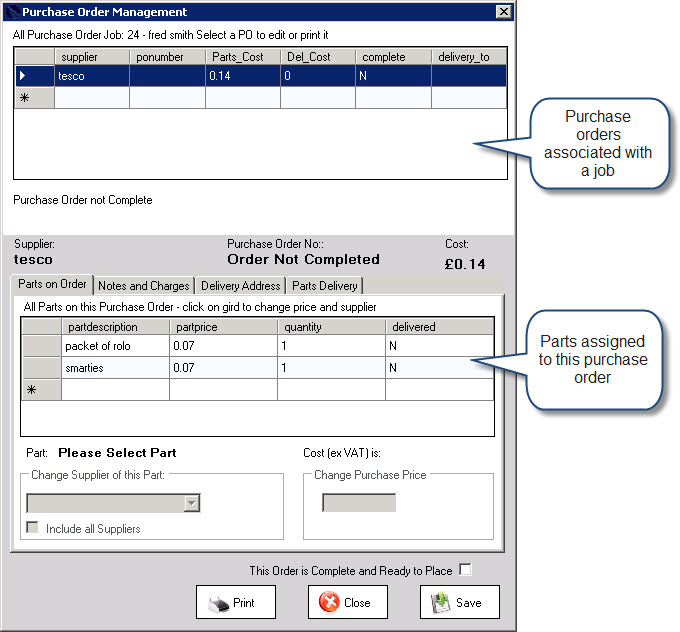Click new-row asterisk in parts grid
Screen dimensions: 680x632
coord(32,390)
